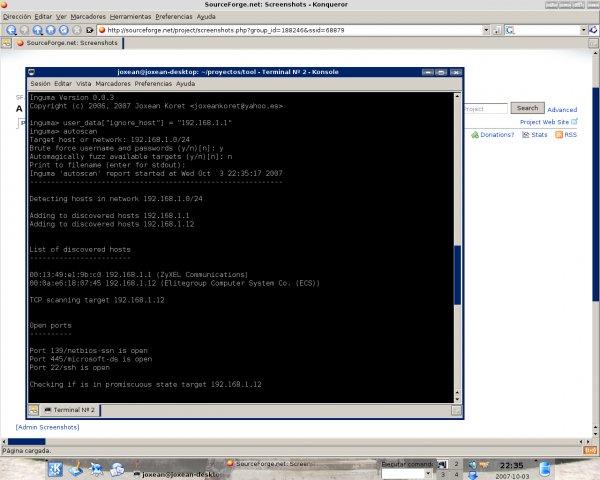Image resolution: width=600 pixels, height=480 pixels.
Task: Click the Search button
Action: coord(526,108)
